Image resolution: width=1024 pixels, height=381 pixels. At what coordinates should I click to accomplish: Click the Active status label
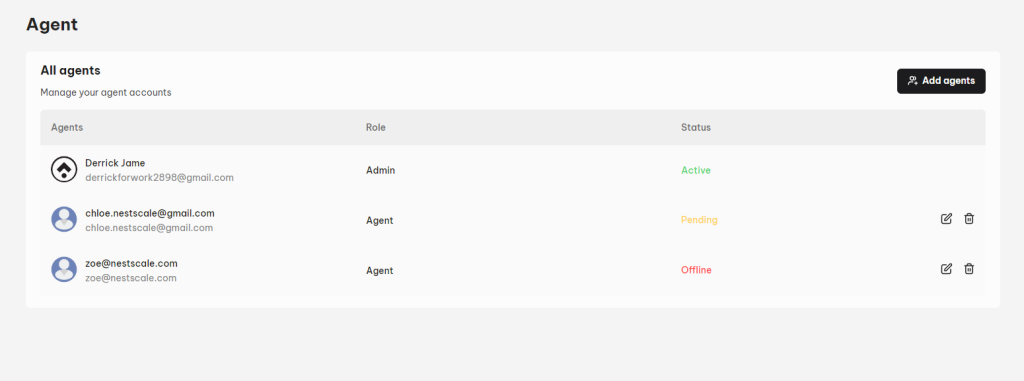pos(696,170)
